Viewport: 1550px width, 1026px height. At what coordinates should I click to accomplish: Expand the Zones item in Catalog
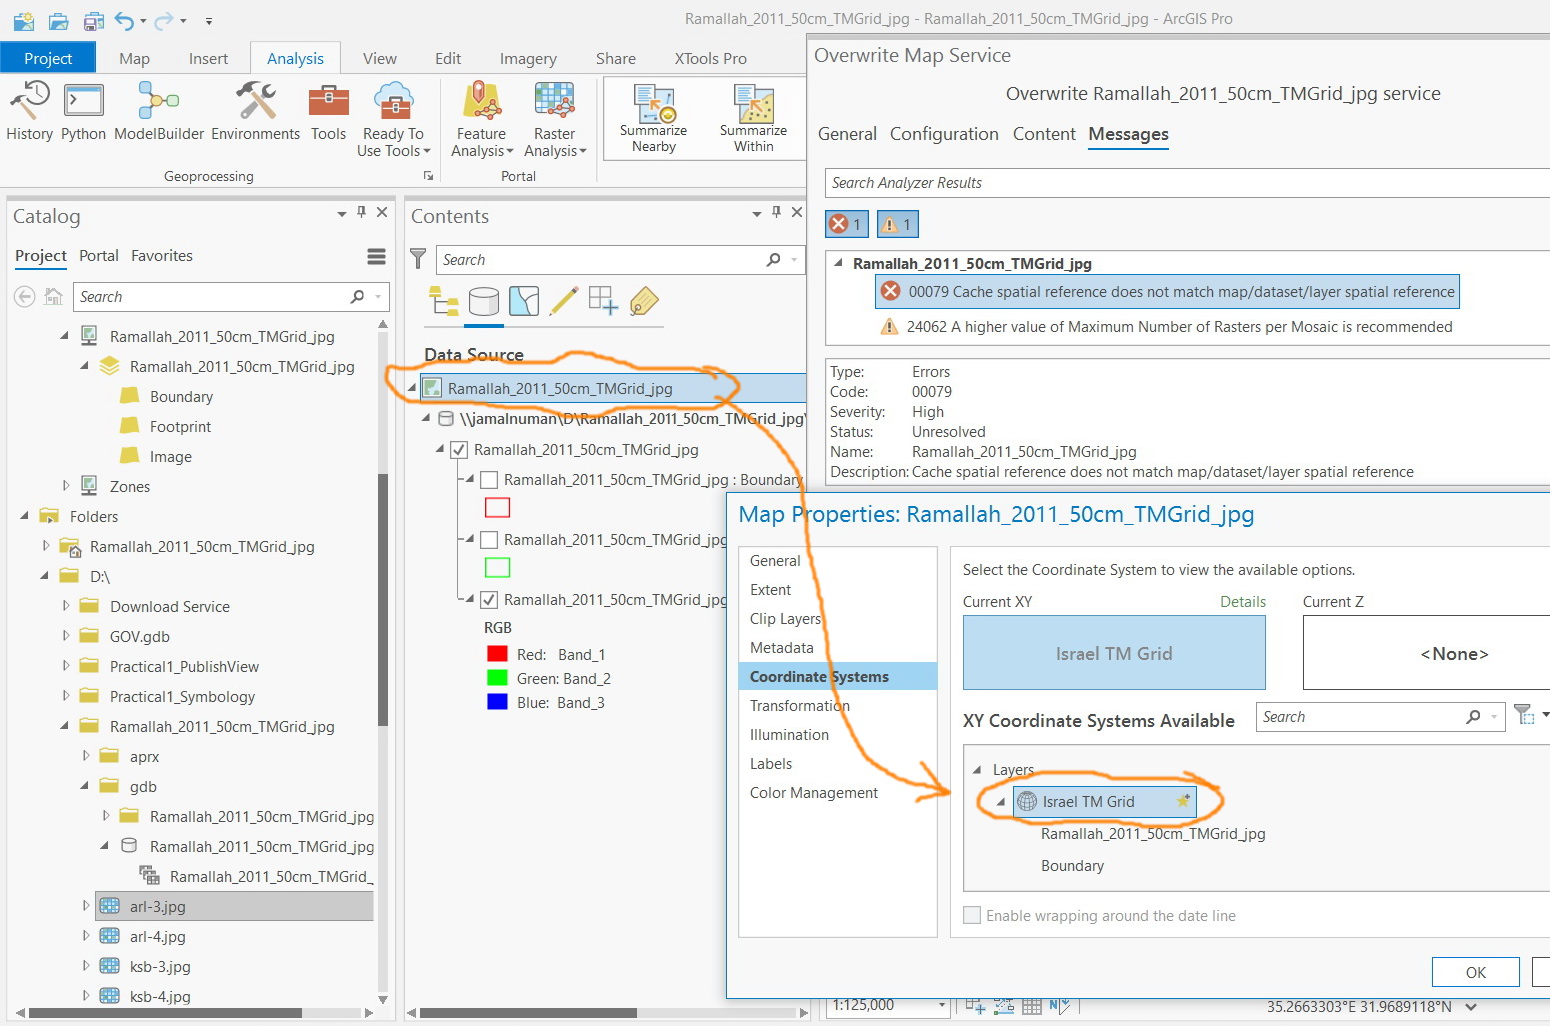(66, 486)
